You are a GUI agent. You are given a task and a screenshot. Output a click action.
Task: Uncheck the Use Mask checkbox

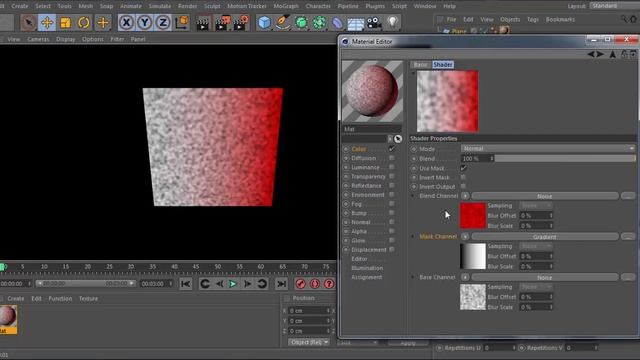[x=463, y=168]
